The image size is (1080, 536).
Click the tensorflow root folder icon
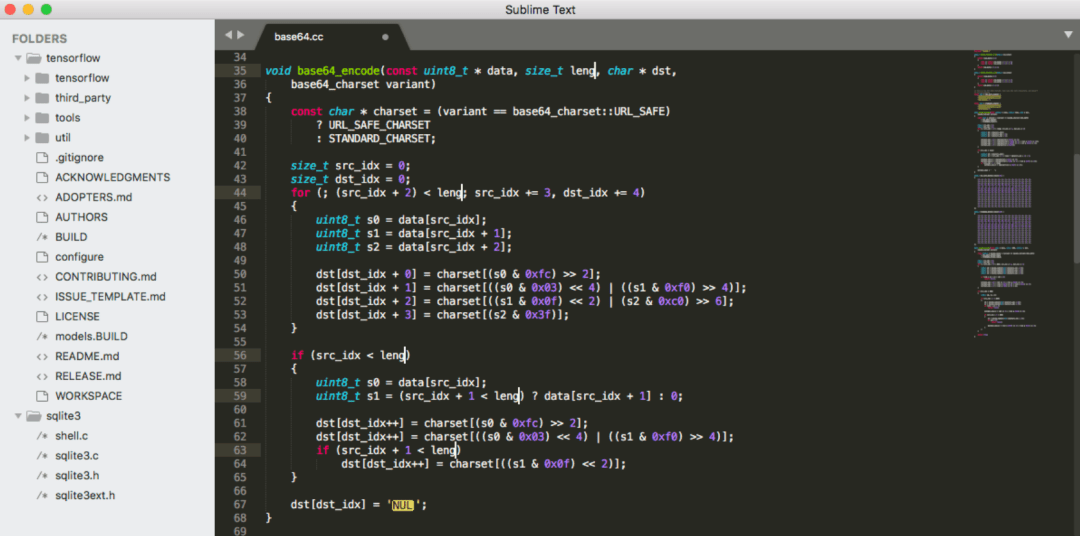click(x=34, y=58)
